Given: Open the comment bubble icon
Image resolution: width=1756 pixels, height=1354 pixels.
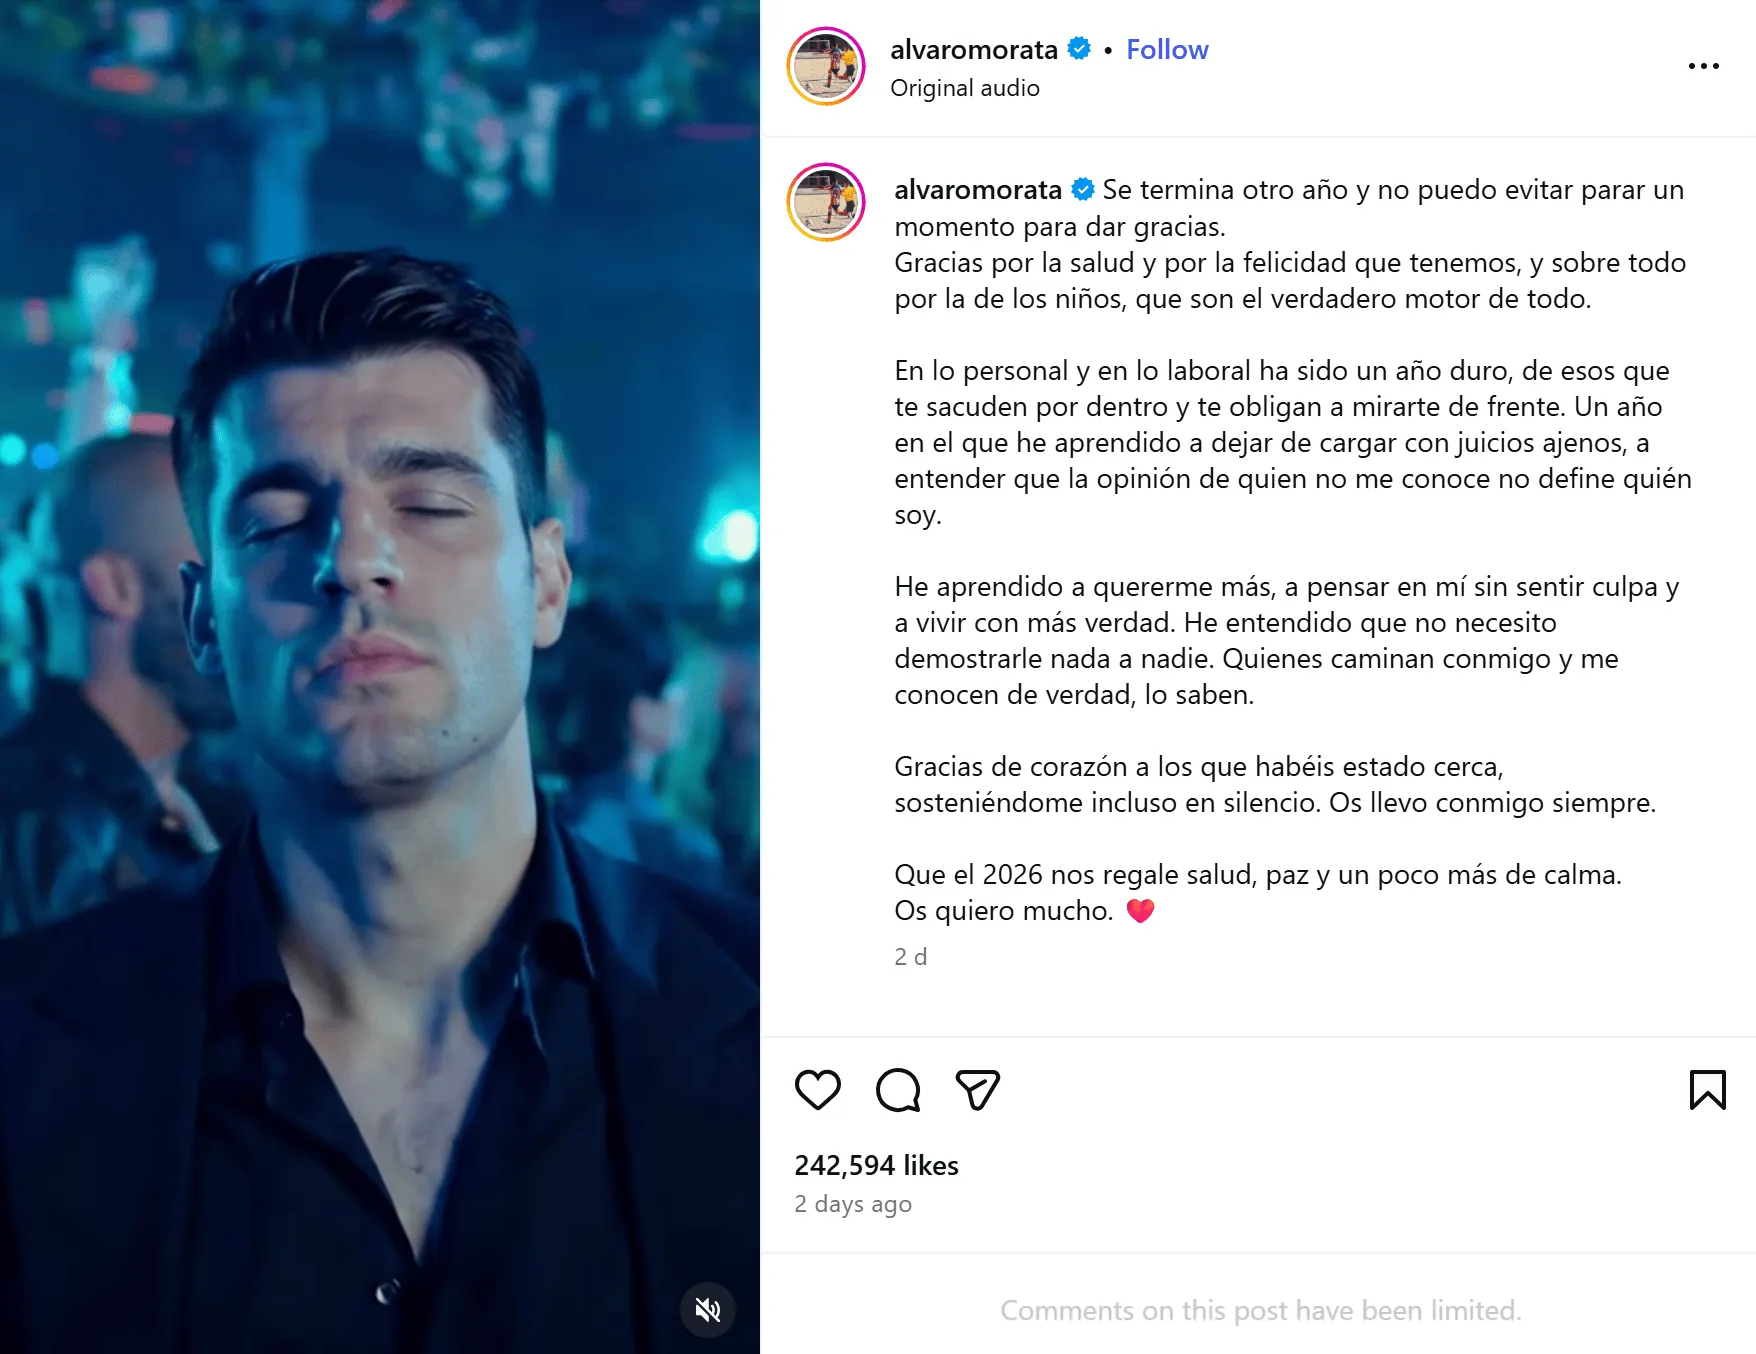Looking at the screenshot, I should [897, 1090].
